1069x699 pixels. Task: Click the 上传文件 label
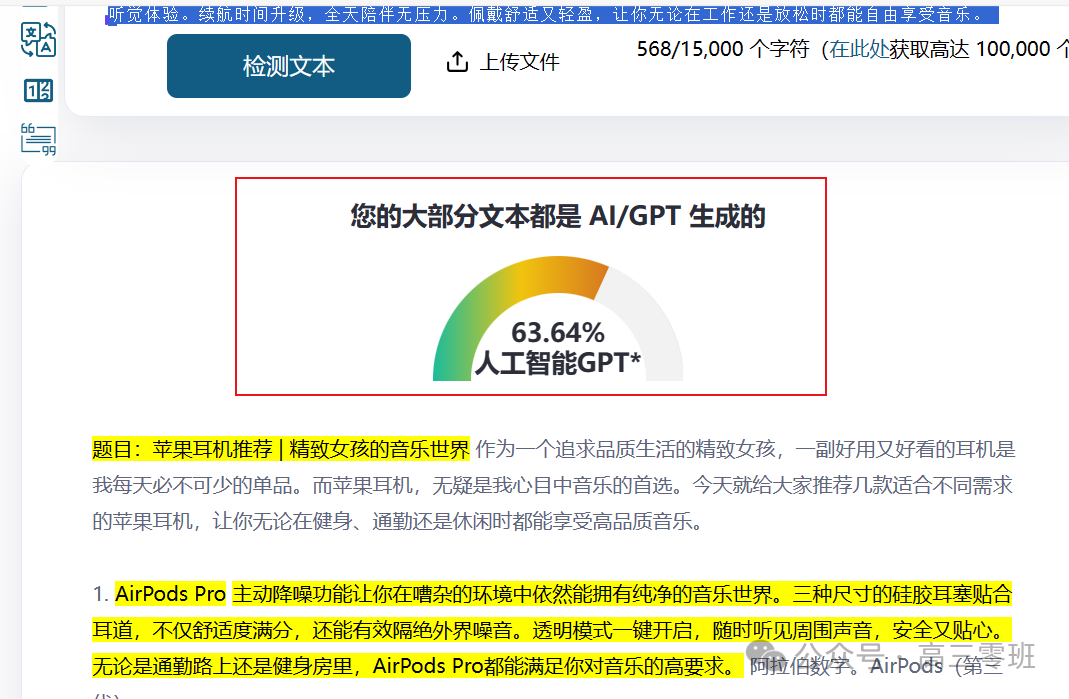[x=520, y=62]
